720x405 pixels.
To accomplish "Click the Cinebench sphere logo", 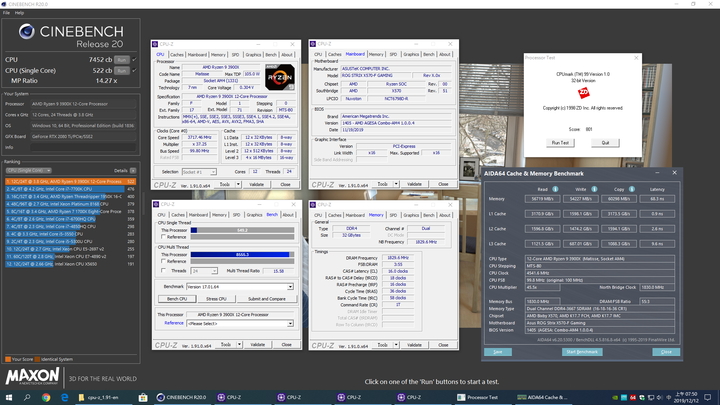I will point(27,32).
